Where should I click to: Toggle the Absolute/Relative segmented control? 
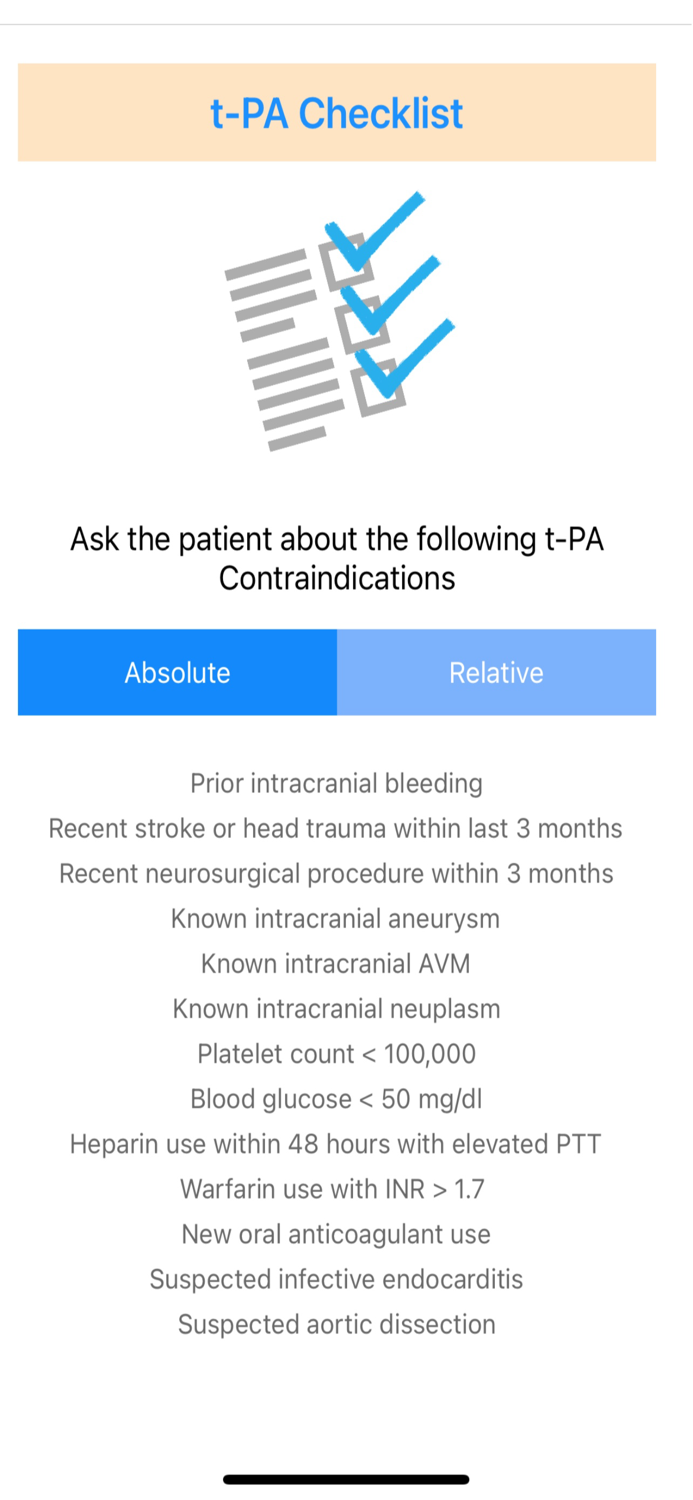pyautogui.click(x=336, y=672)
